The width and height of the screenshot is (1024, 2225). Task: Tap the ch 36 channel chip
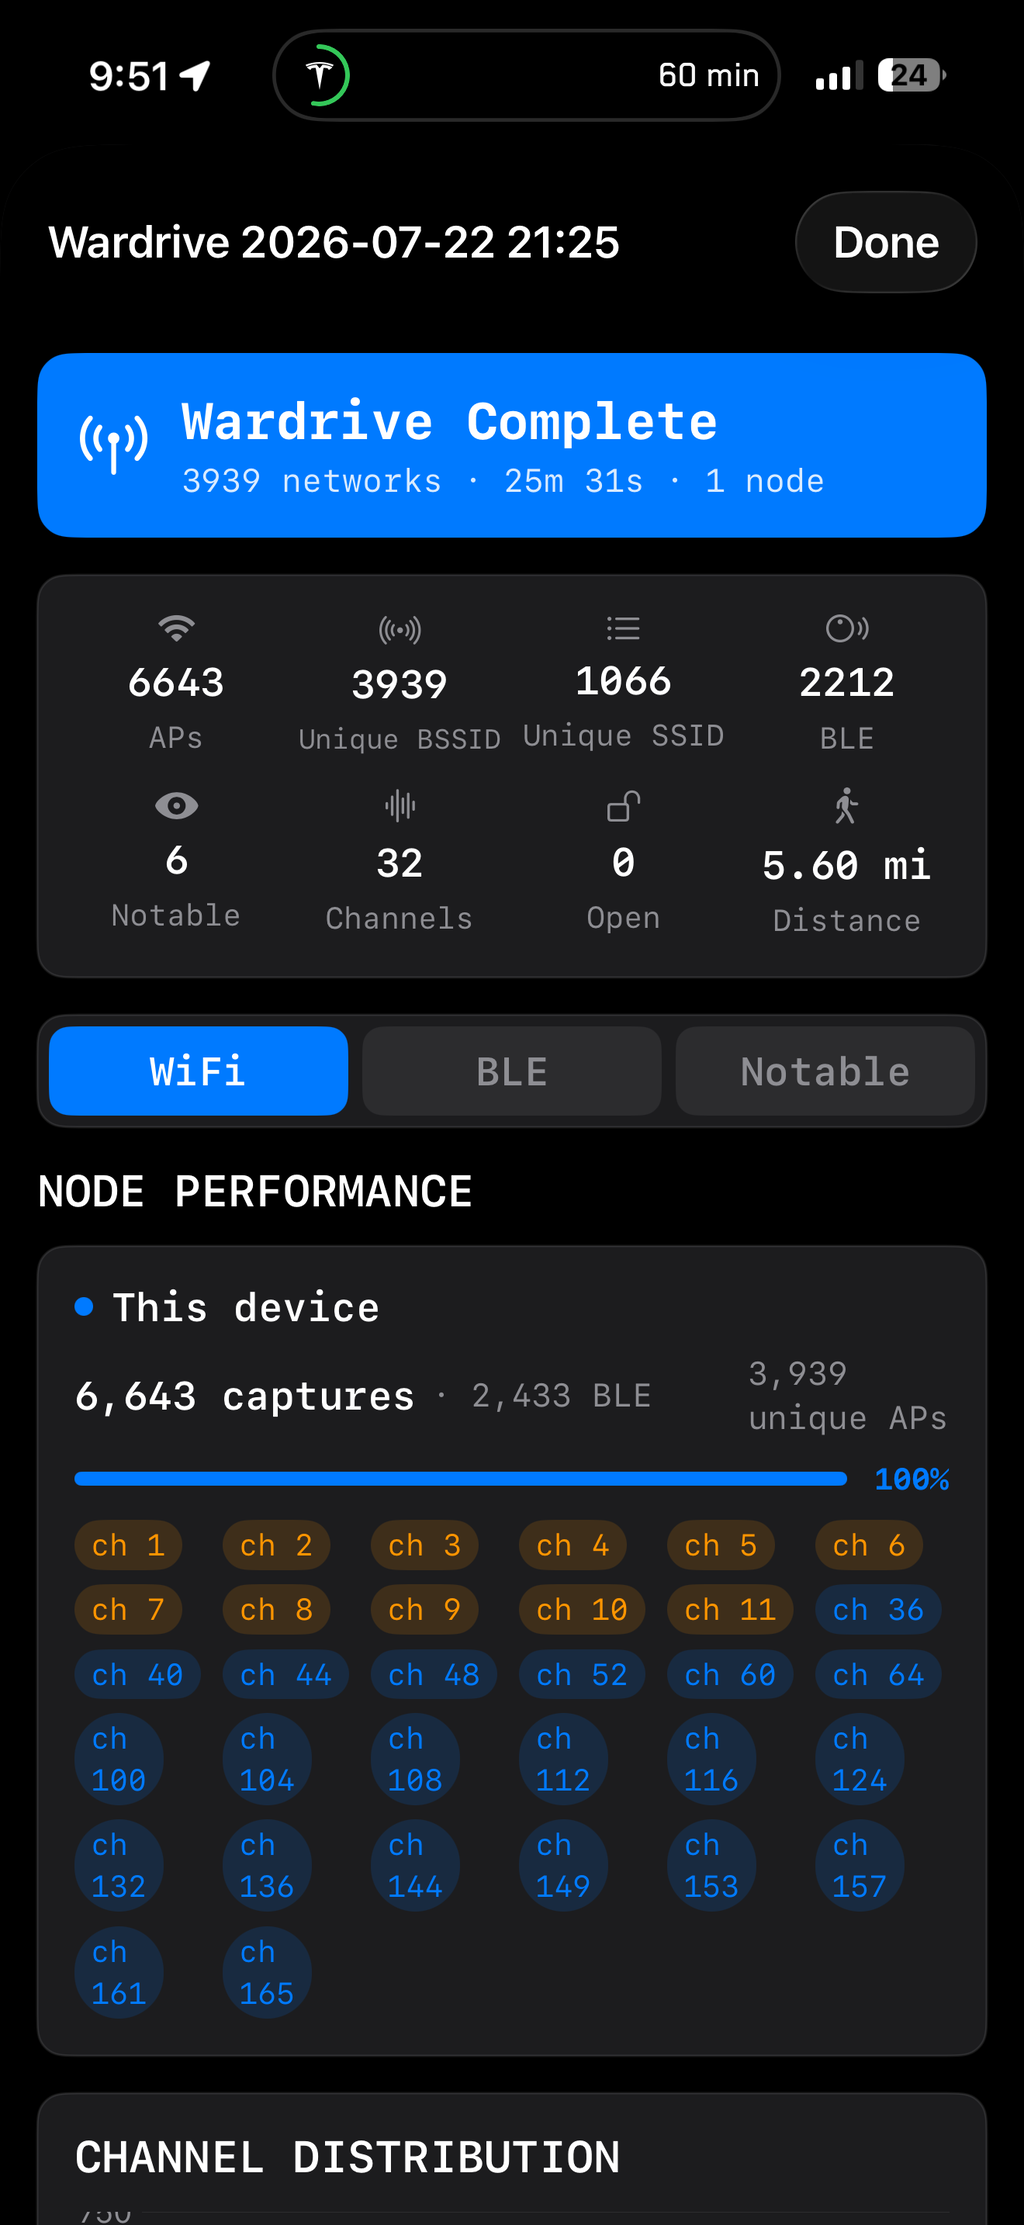(878, 1610)
